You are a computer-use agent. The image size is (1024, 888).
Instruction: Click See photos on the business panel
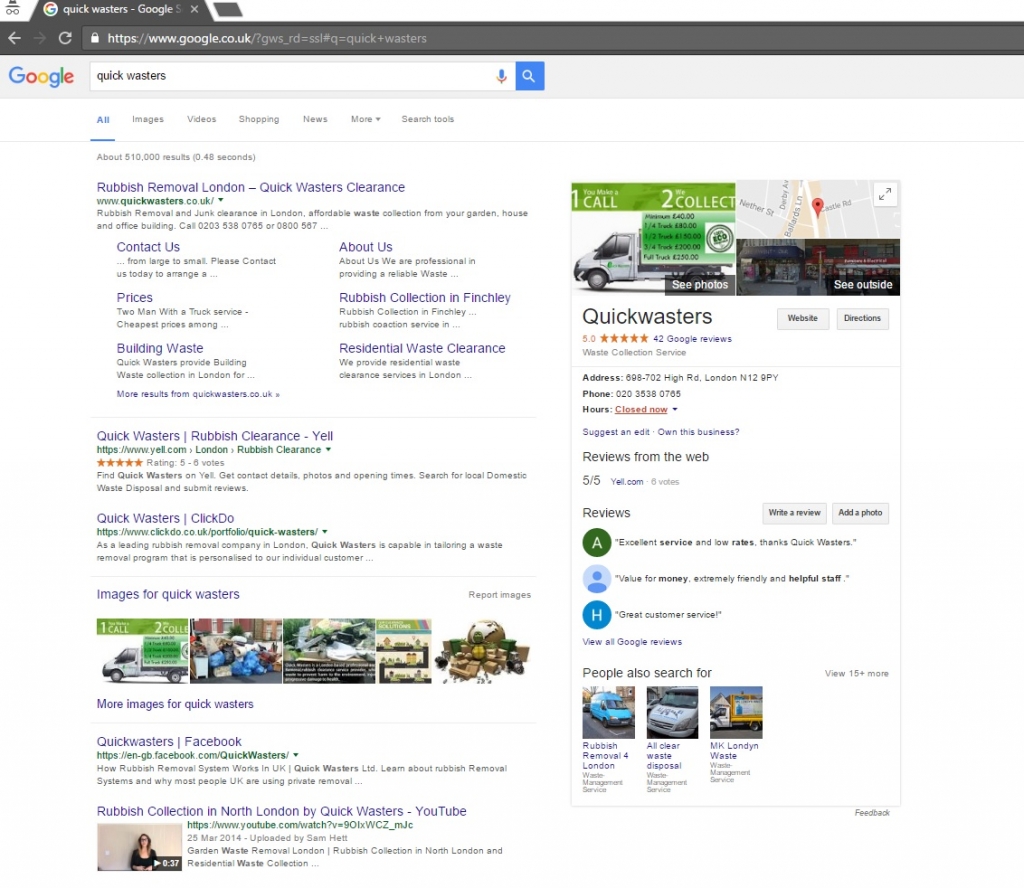click(x=700, y=285)
